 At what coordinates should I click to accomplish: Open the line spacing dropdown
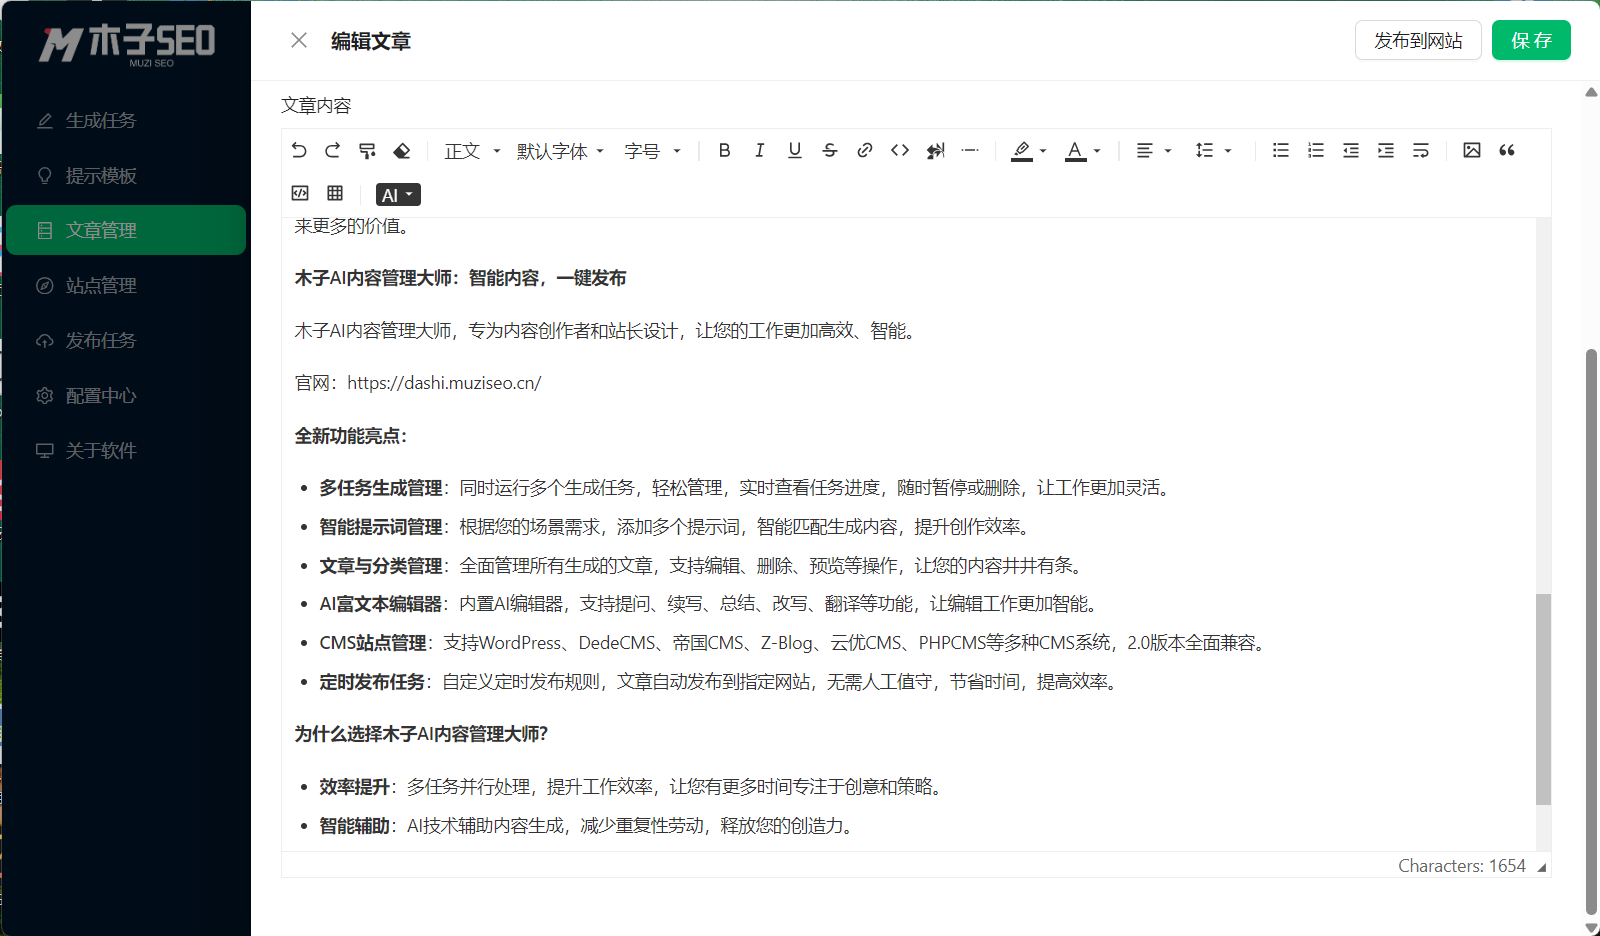coord(1213,150)
